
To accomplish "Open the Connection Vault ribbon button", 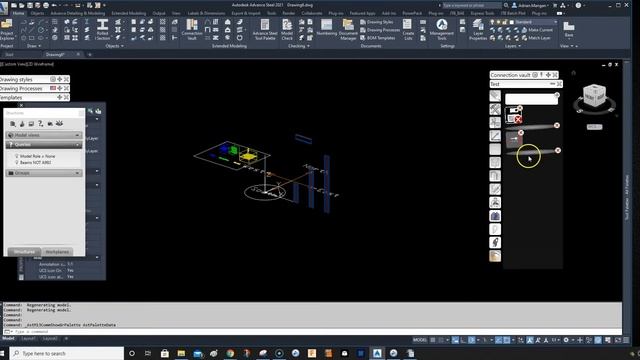I will point(192,29).
